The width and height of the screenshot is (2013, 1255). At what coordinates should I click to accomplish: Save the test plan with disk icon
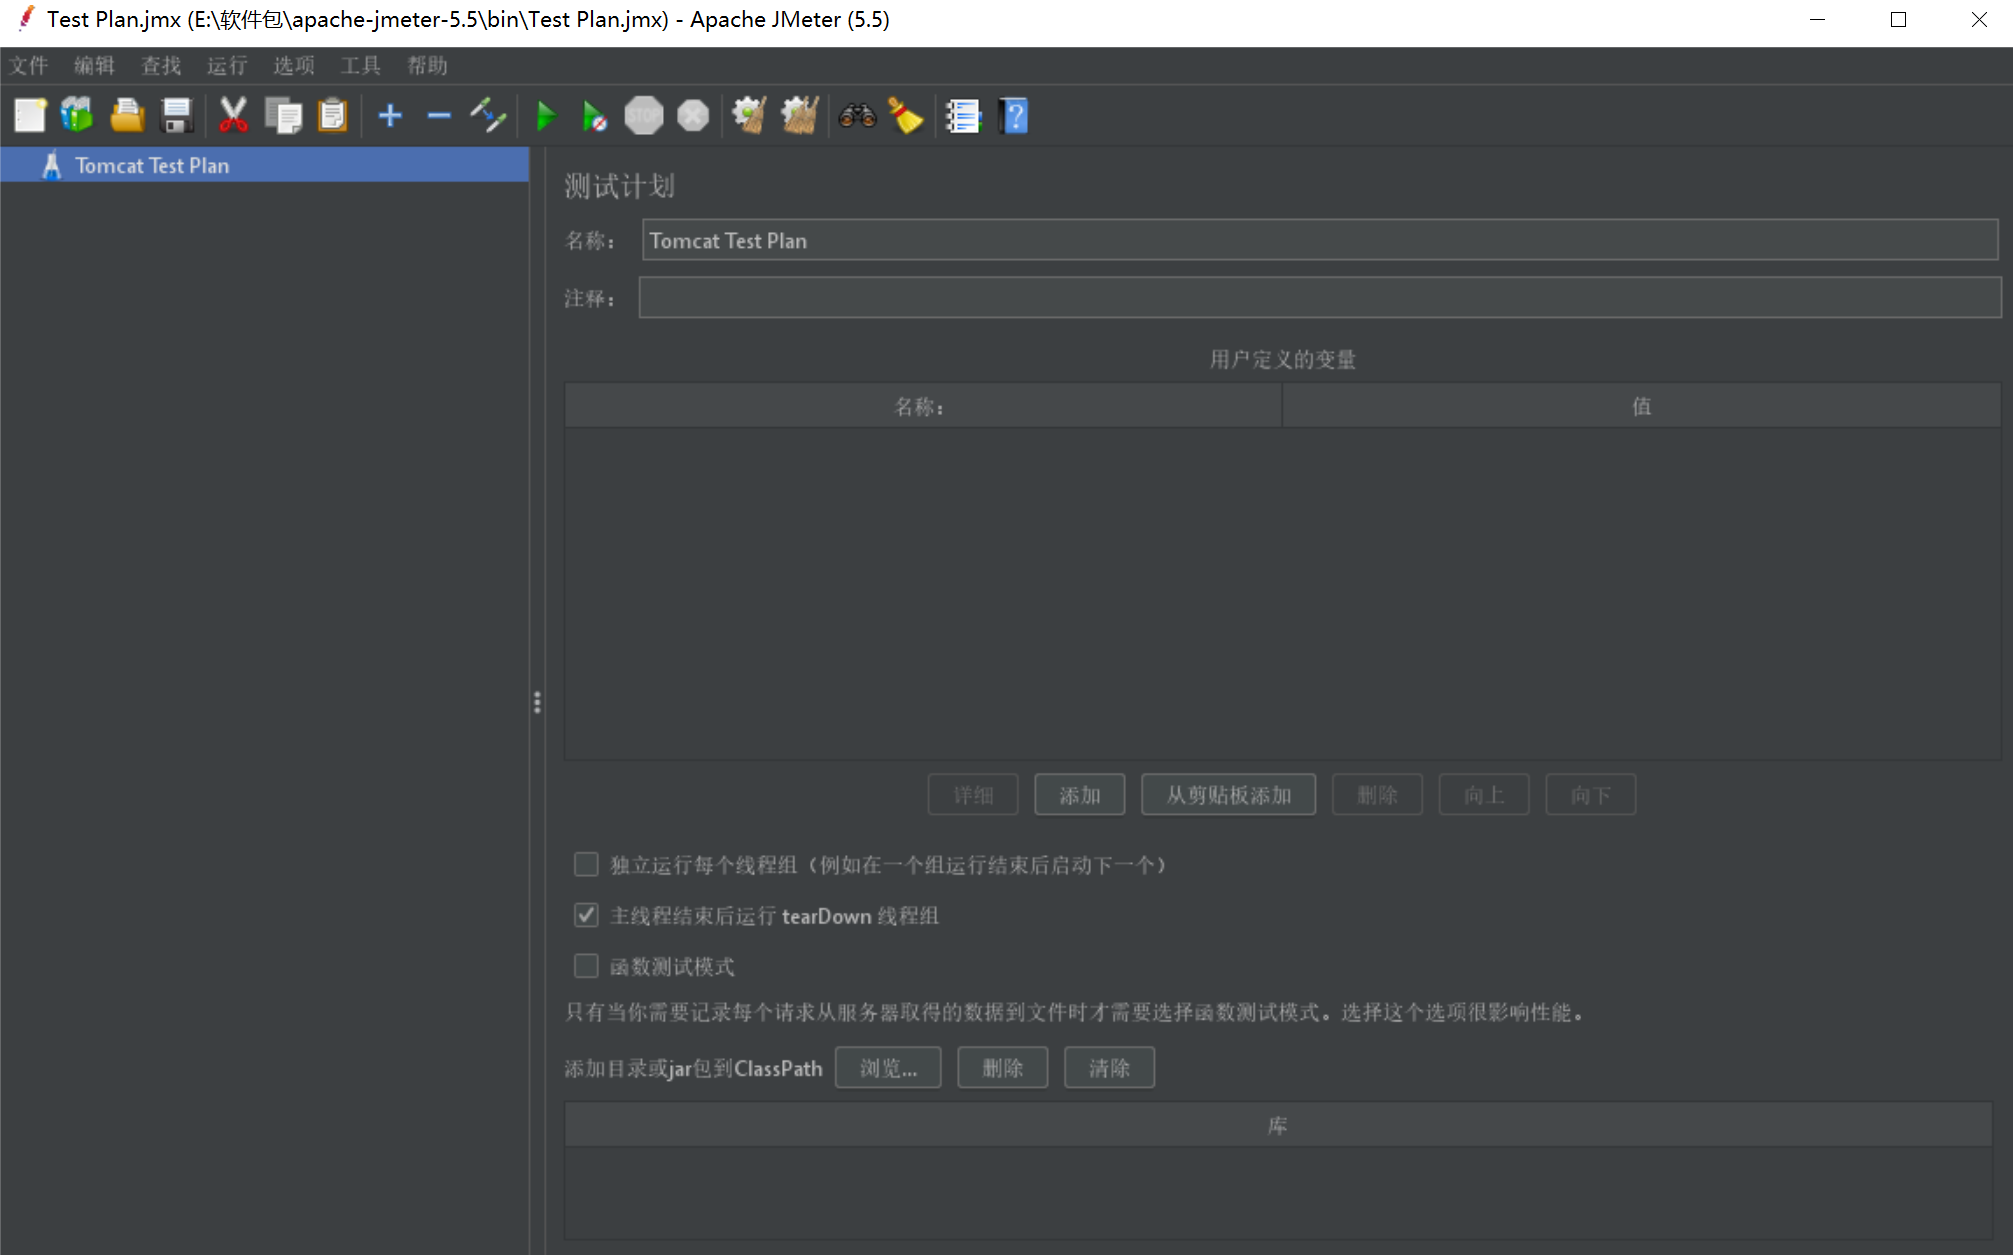tap(177, 116)
